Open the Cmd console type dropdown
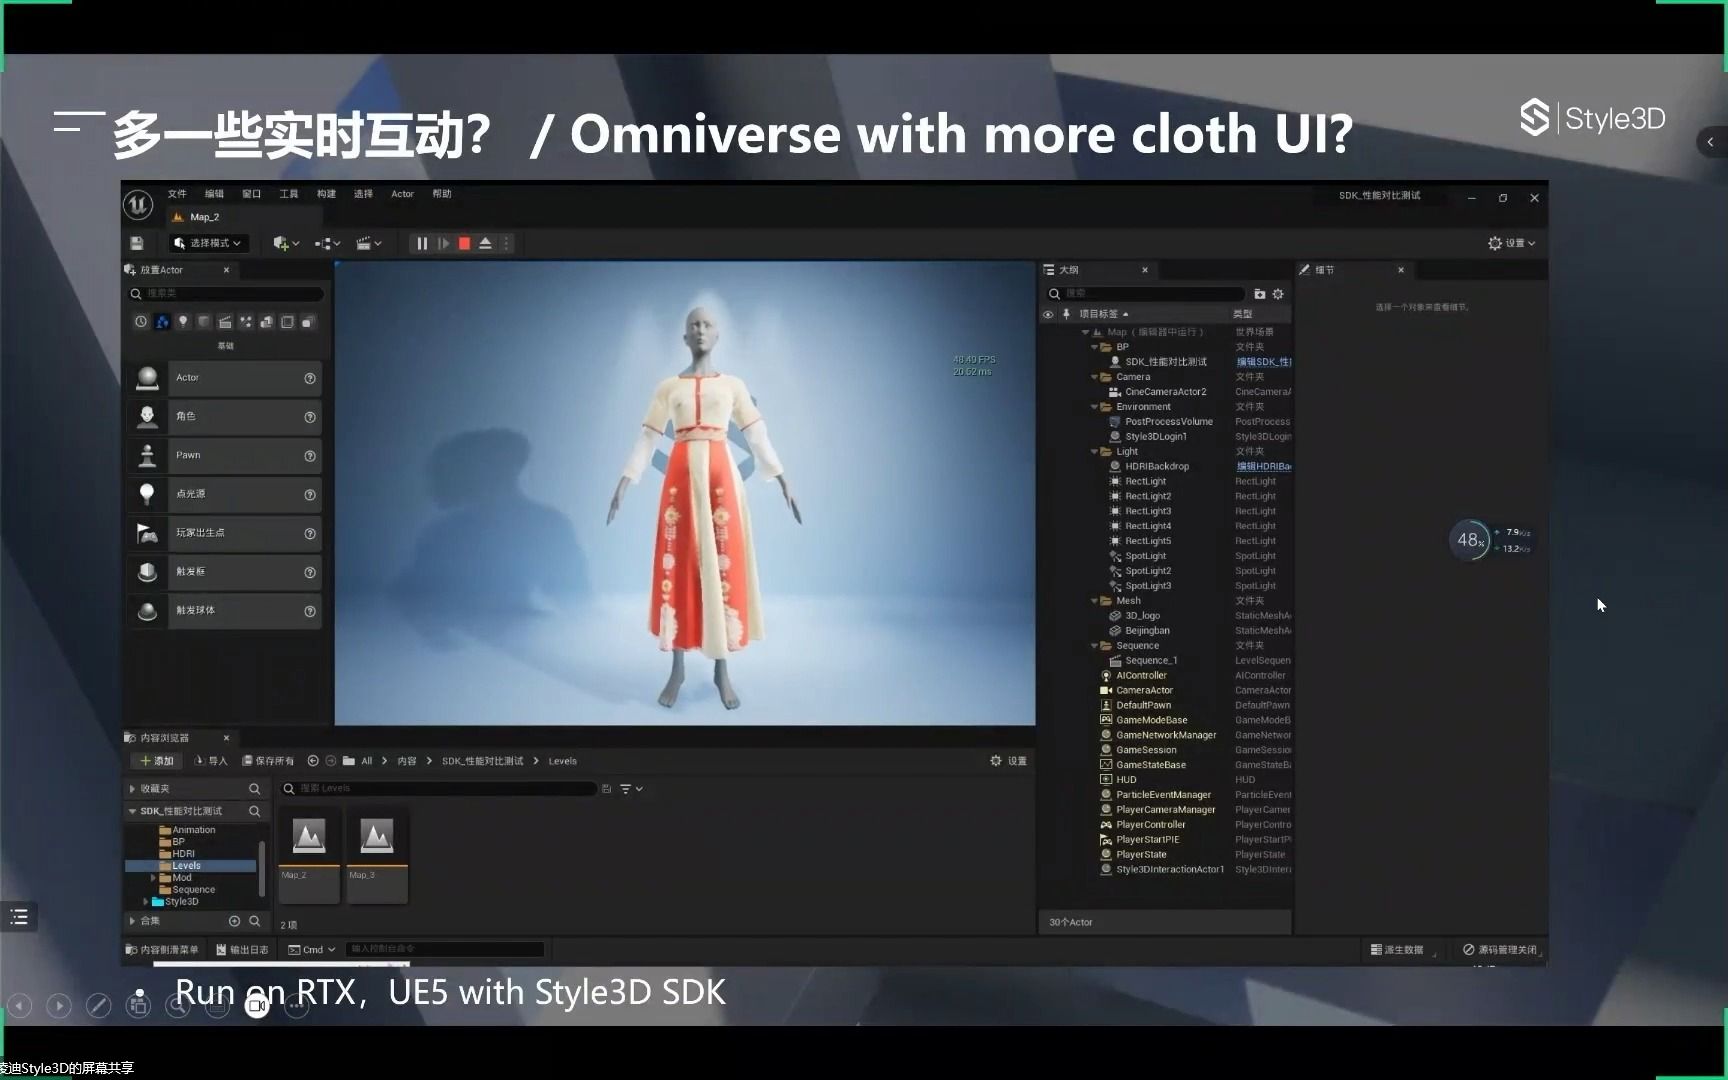Screen dimensions: 1728x1080 [312, 950]
